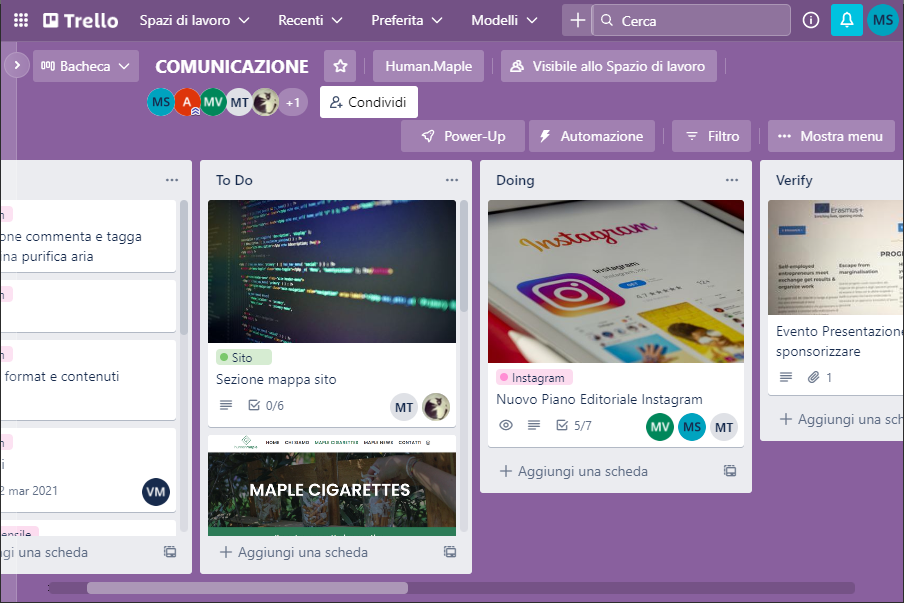The height and width of the screenshot is (603, 904).
Task: Select MT member avatar in board header
Action: (239, 103)
